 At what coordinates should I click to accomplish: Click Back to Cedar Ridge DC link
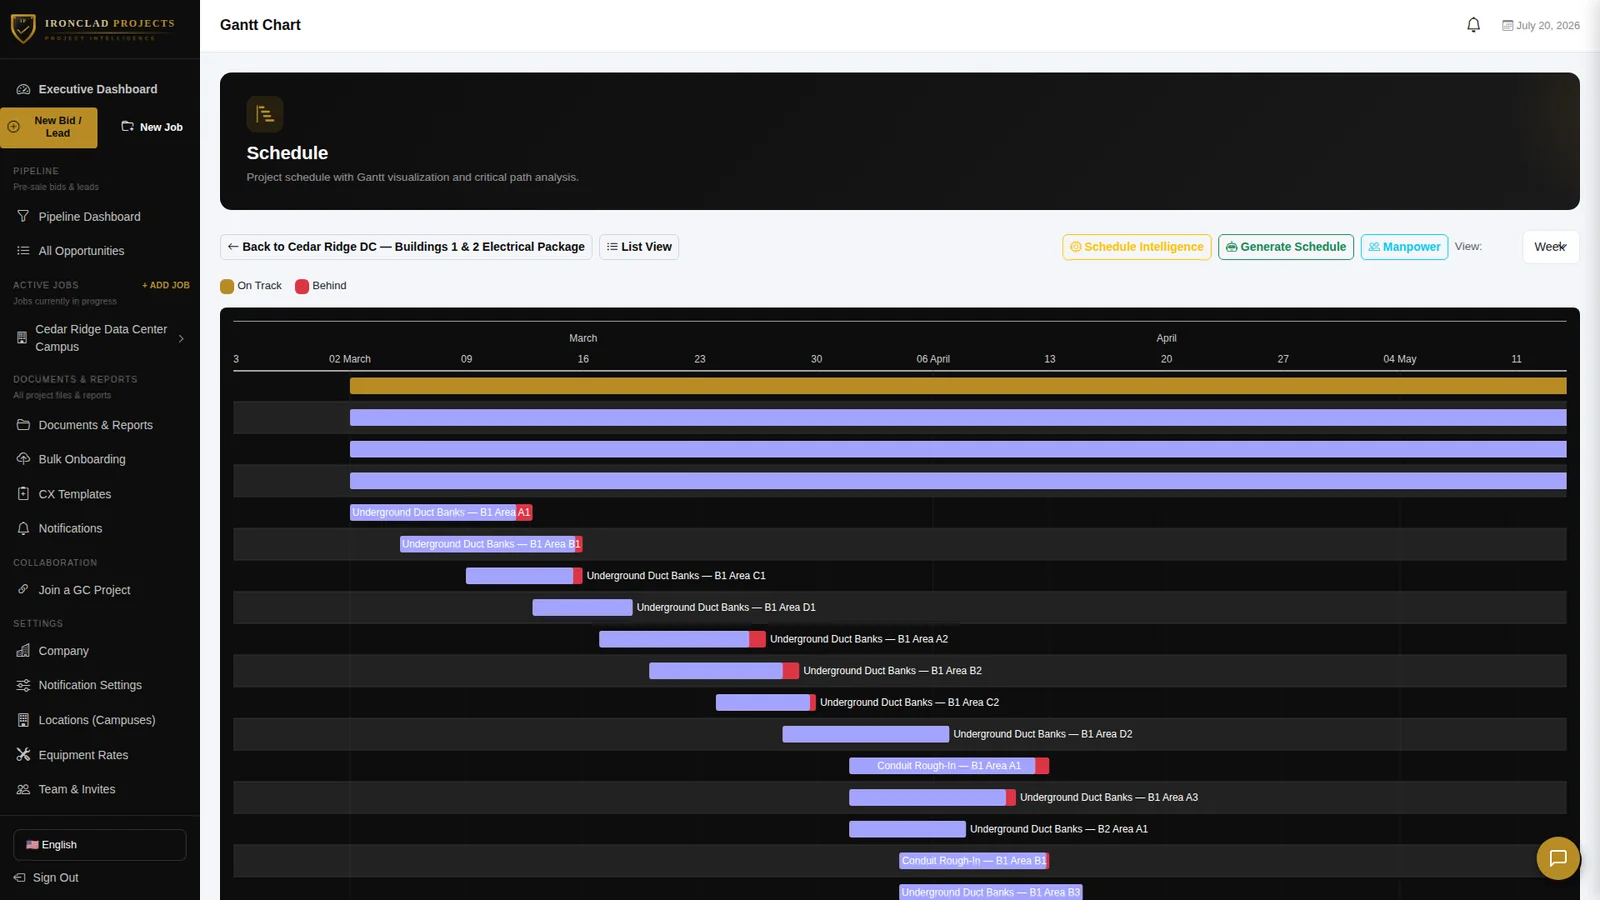(x=406, y=247)
